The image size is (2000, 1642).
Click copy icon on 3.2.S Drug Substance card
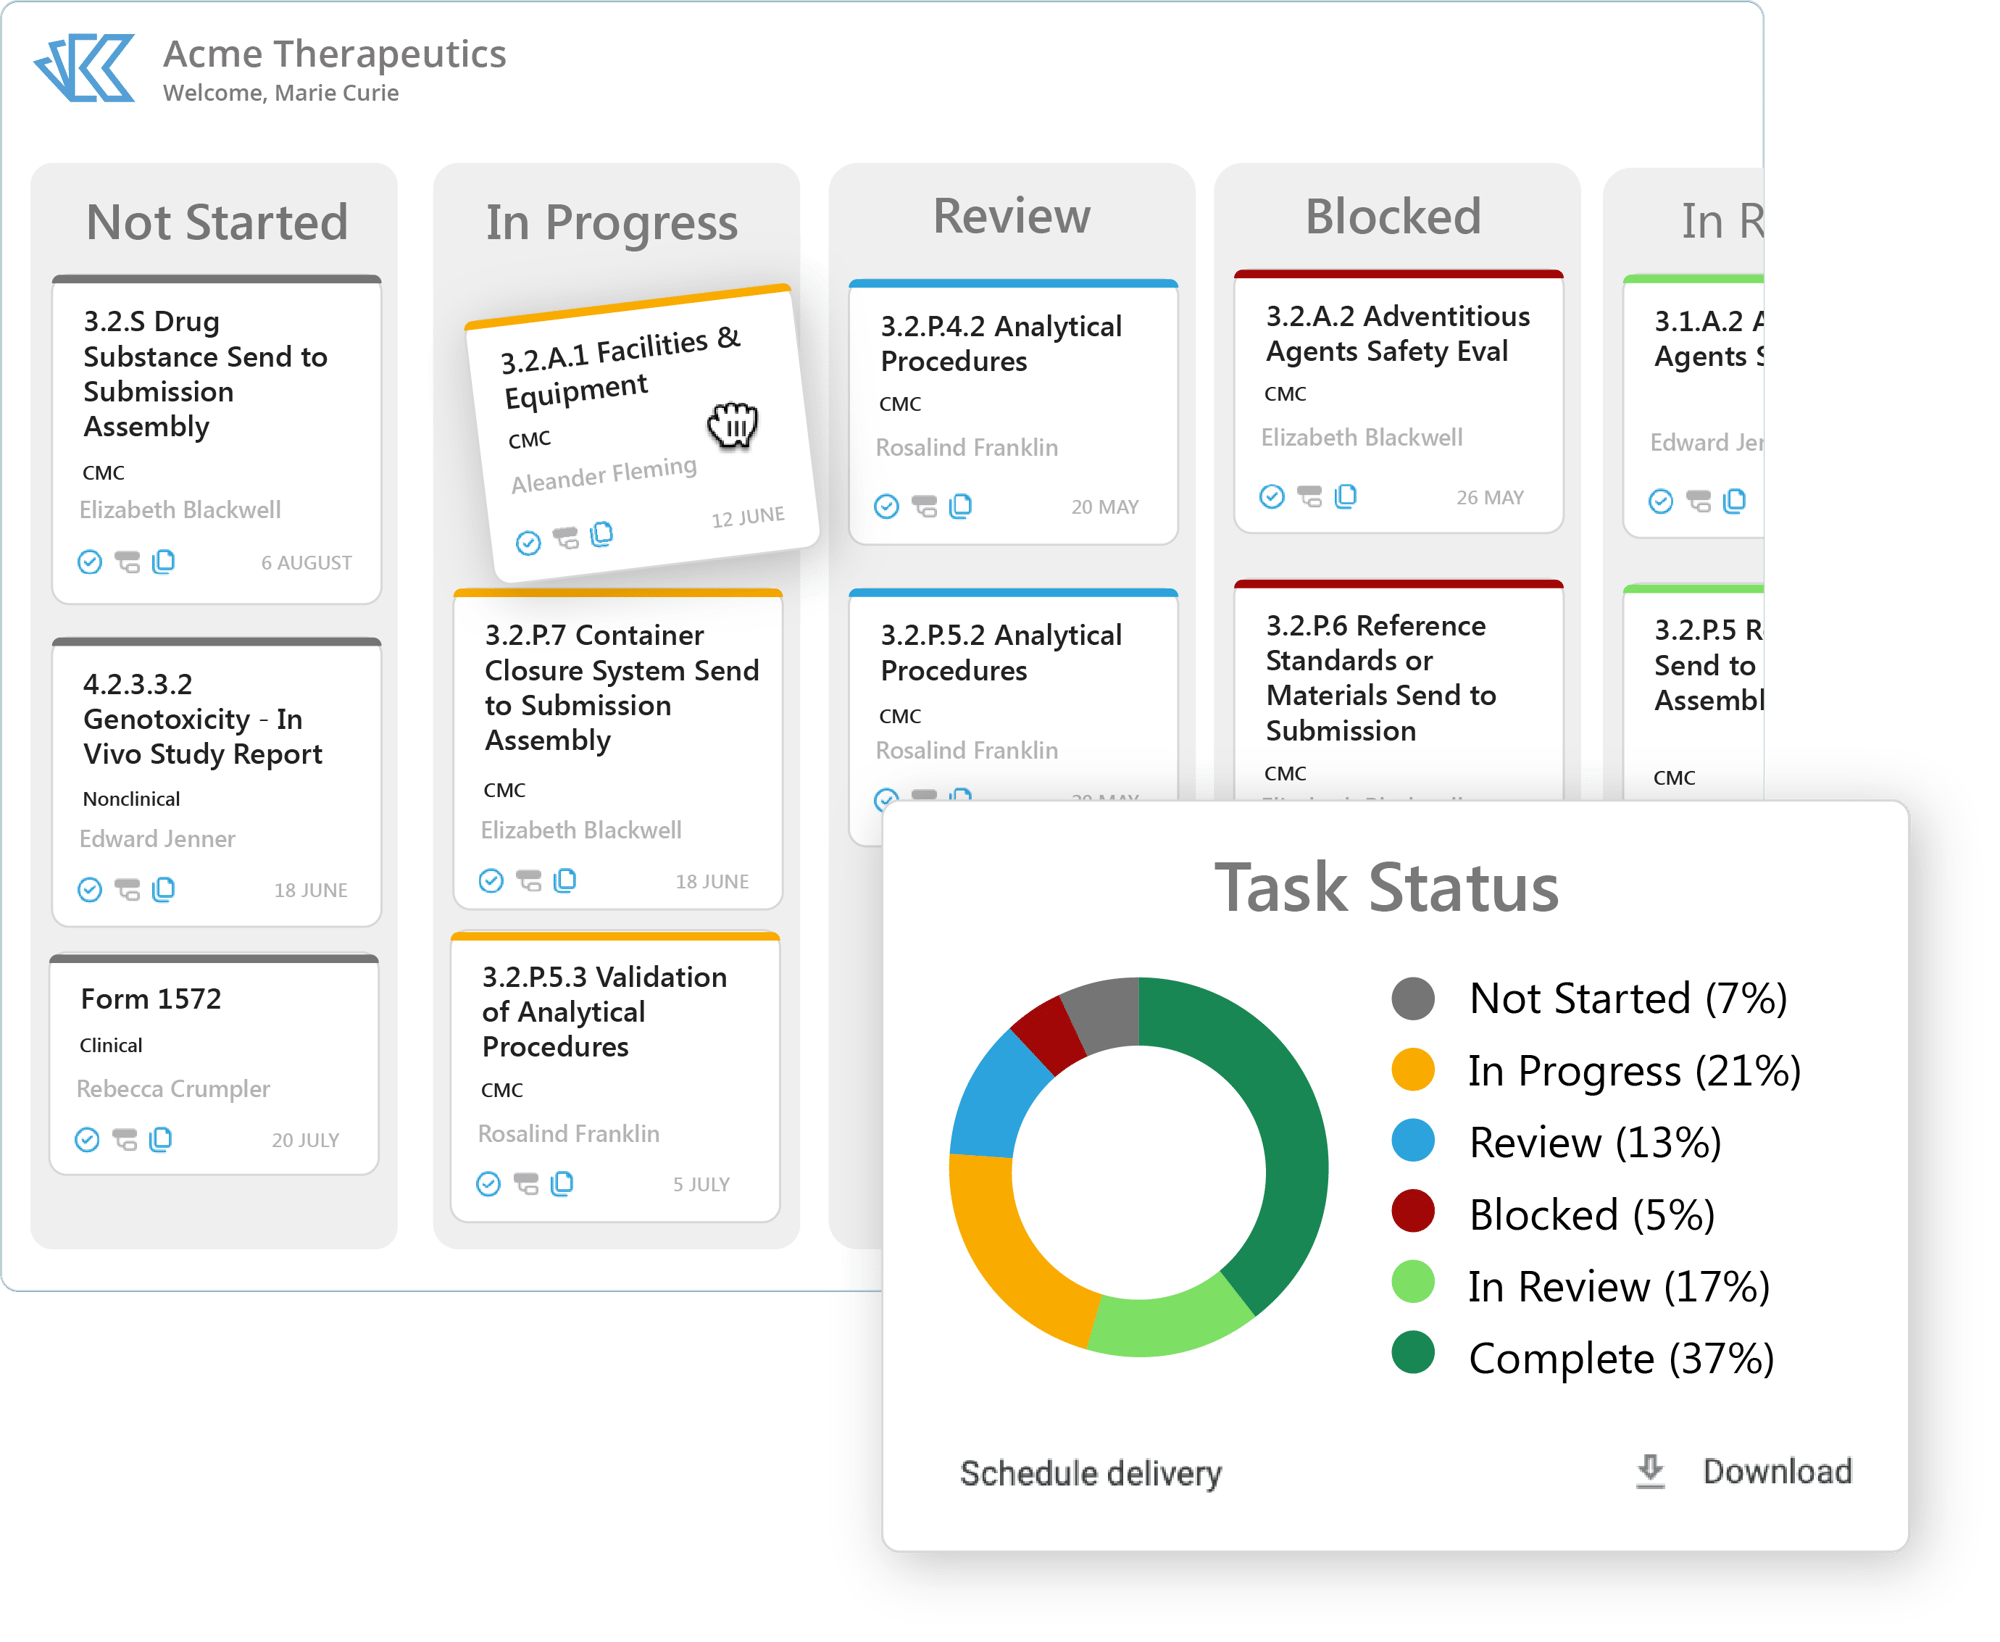[164, 562]
